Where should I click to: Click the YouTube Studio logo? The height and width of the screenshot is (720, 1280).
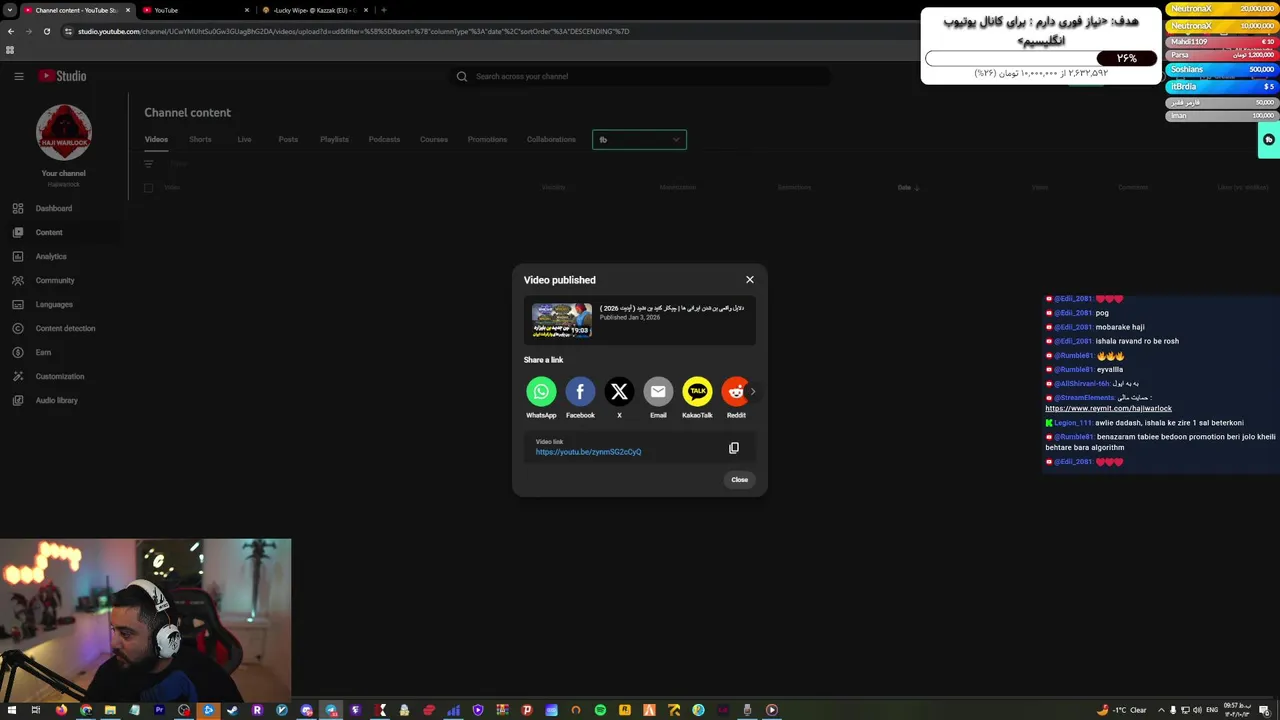point(62,76)
